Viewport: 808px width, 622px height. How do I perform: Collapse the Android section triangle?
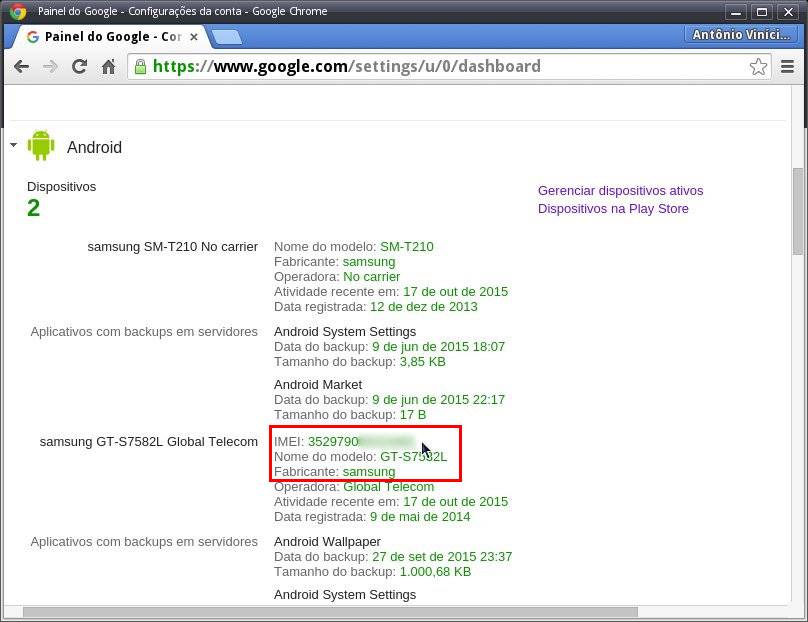pyautogui.click(x=13, y=145)
